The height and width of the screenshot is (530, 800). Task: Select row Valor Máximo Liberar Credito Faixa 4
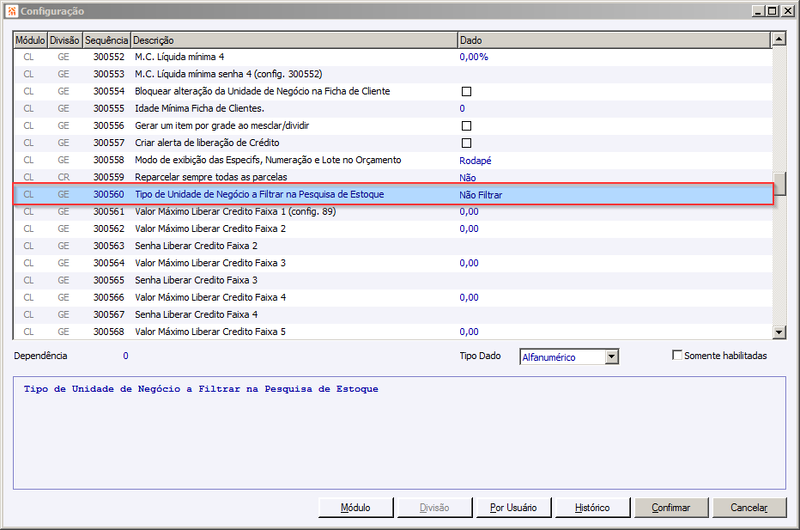click(x=393, y=297)
